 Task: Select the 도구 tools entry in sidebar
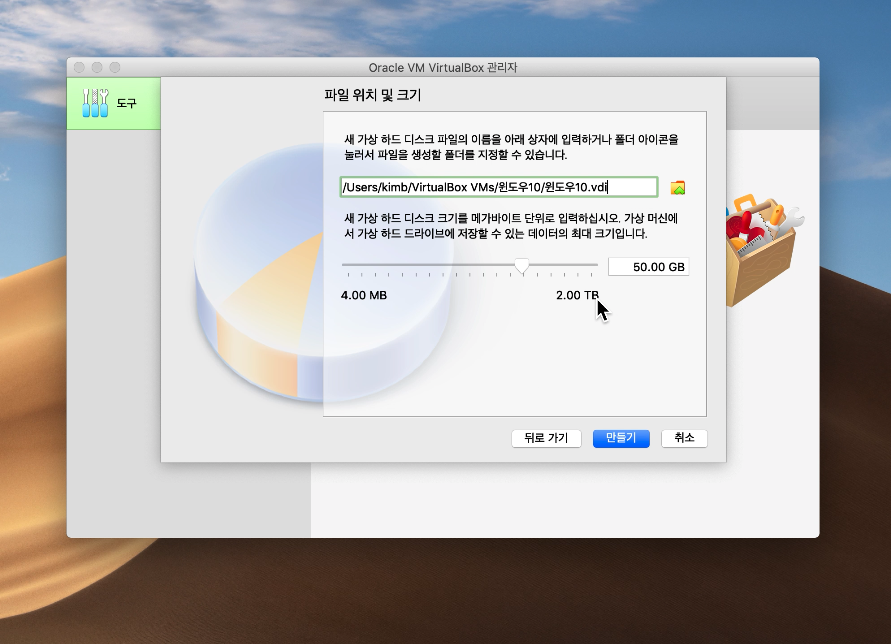click(x=114, y=103)
